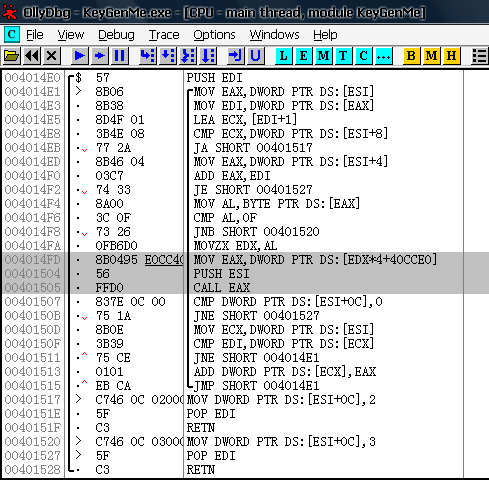
Task: Click the CPU window C icon in menu bar
Action: (12, 34)
